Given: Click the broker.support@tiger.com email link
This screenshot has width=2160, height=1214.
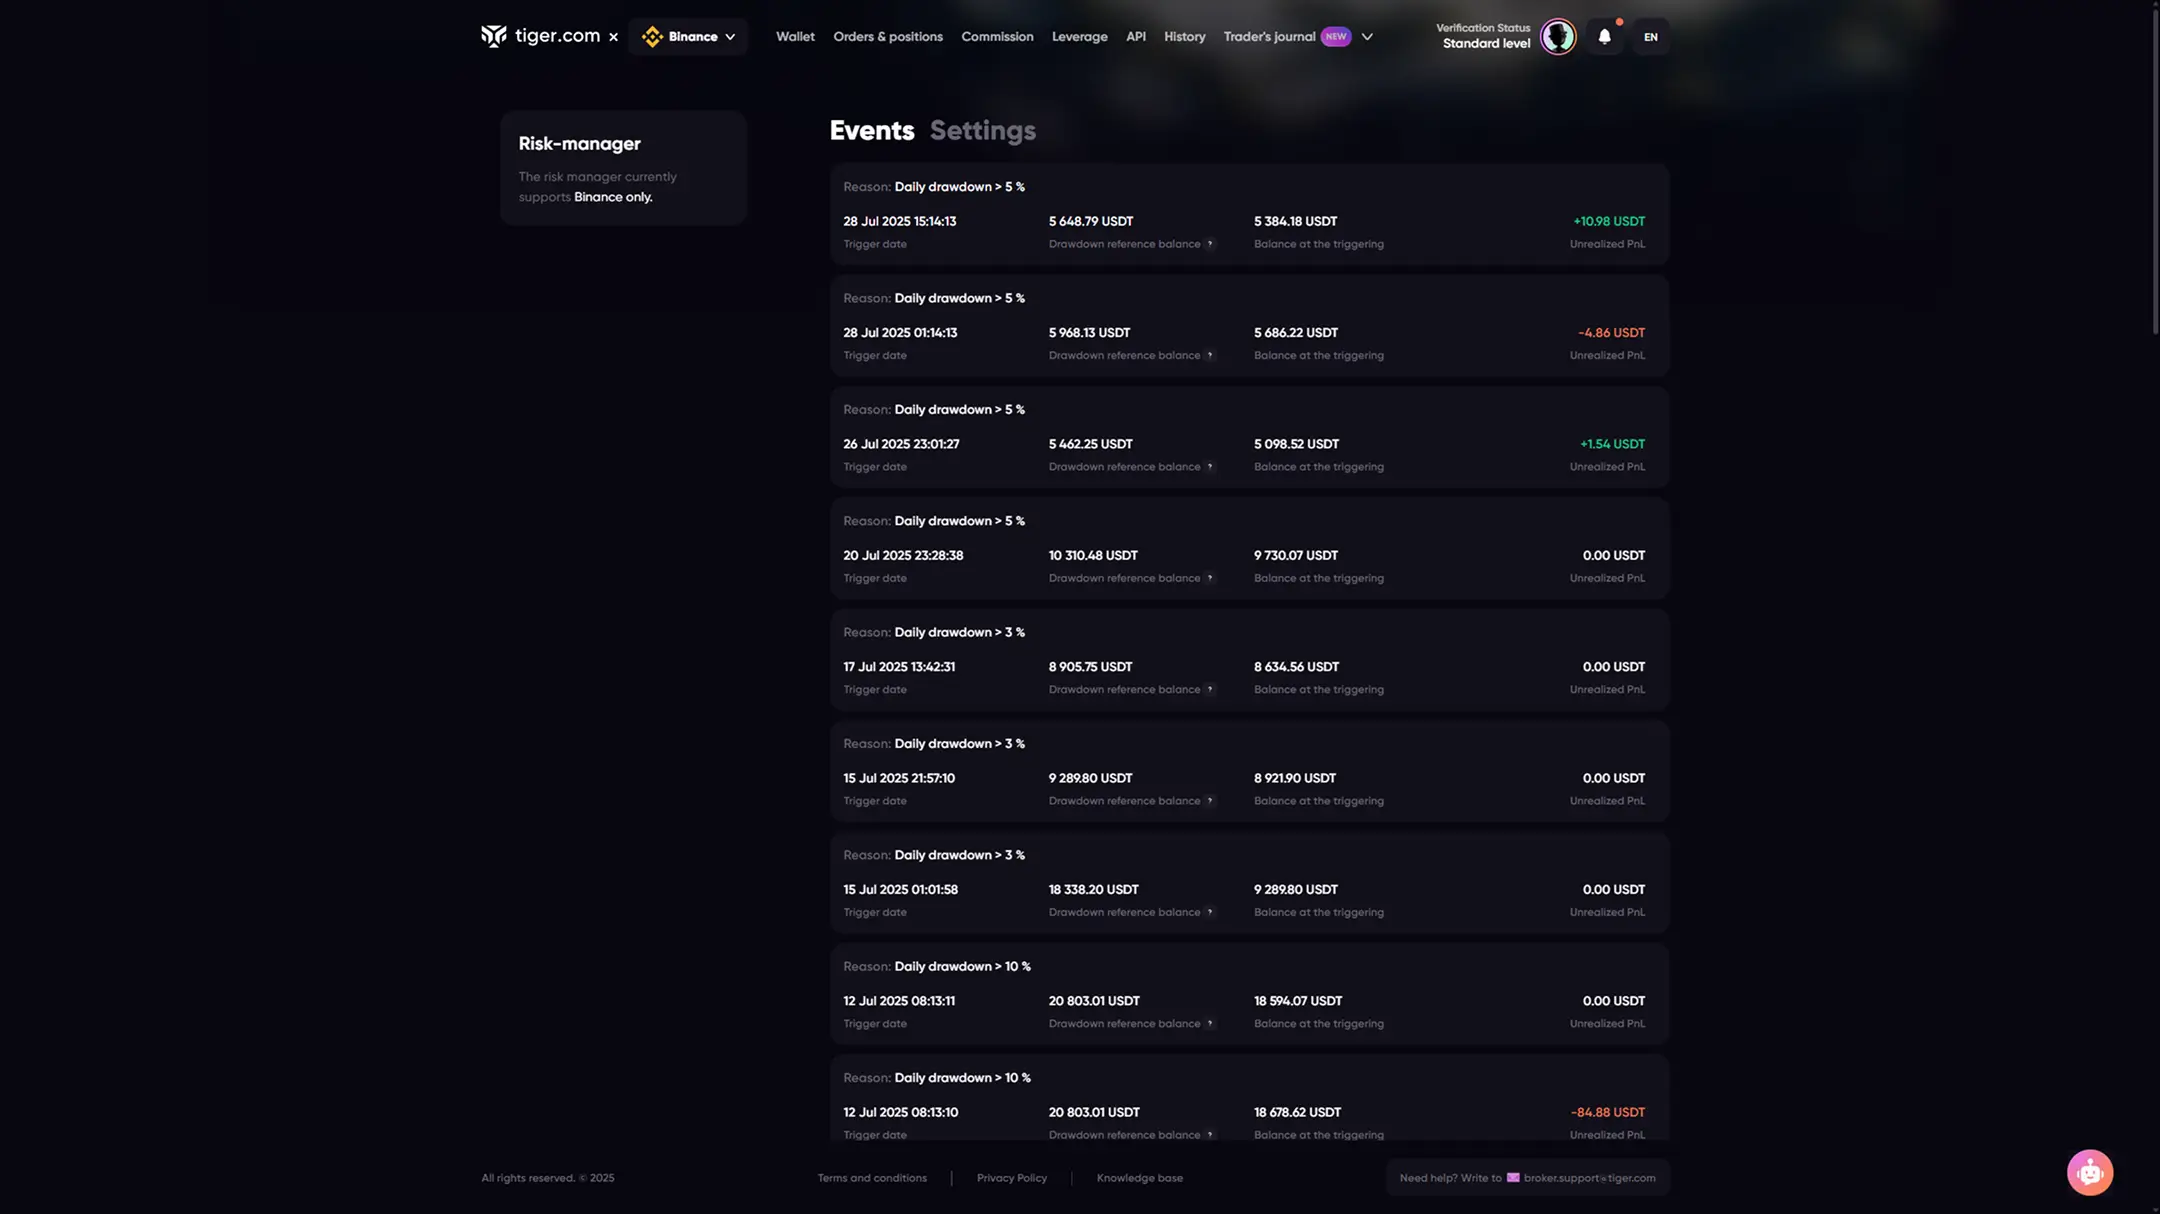Looking at the screenshot, I should click(x=1588, y=1178).
